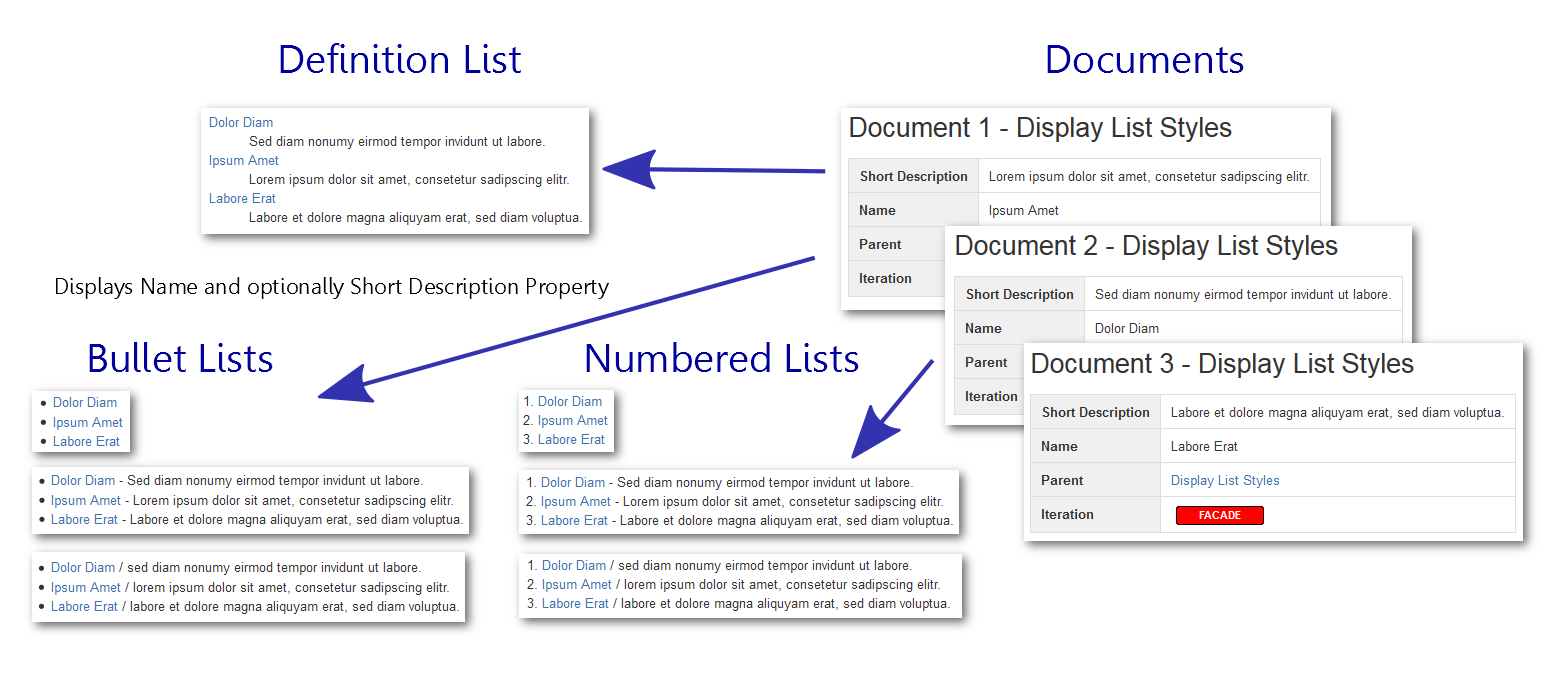The width and height of the screenshot is (1549, 680).
Task: Open the Display List Styles parent link
Action: pyautogui.click(x=1224, y=481)
